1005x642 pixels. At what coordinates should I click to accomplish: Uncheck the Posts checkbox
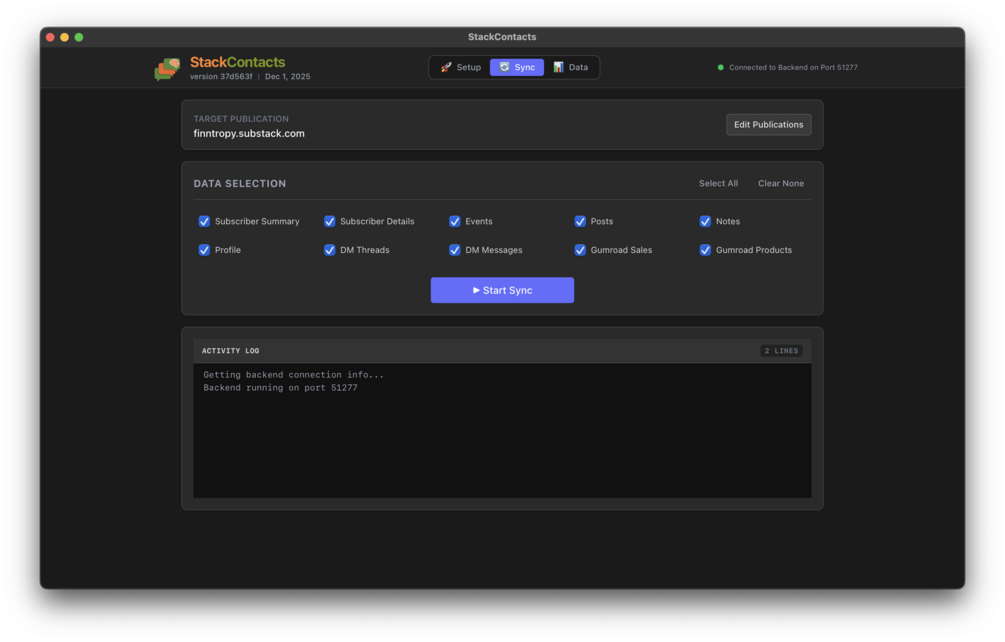580,221
